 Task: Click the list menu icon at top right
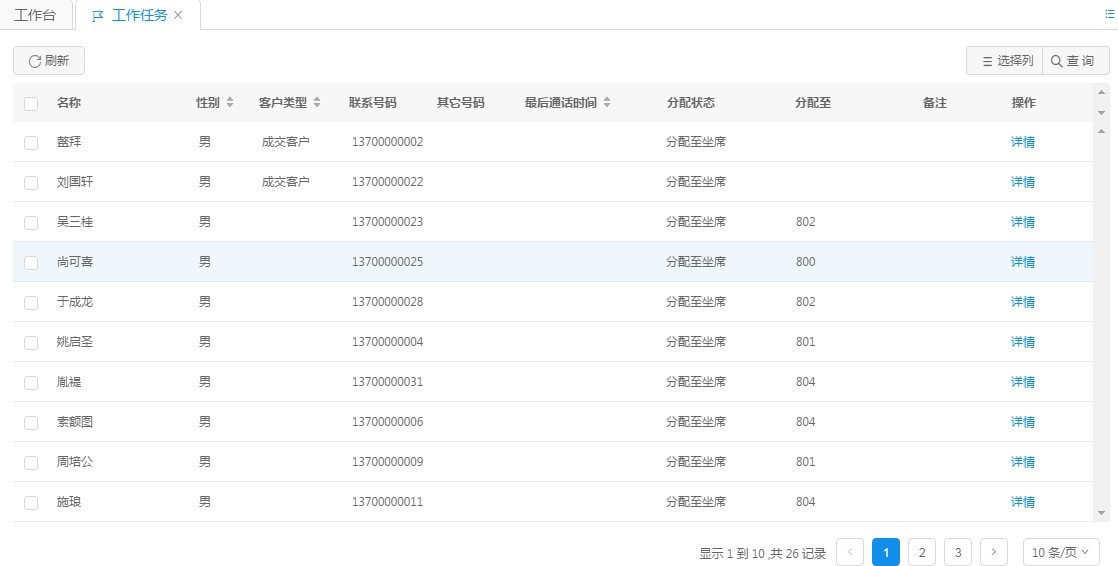coord(1108,15)
